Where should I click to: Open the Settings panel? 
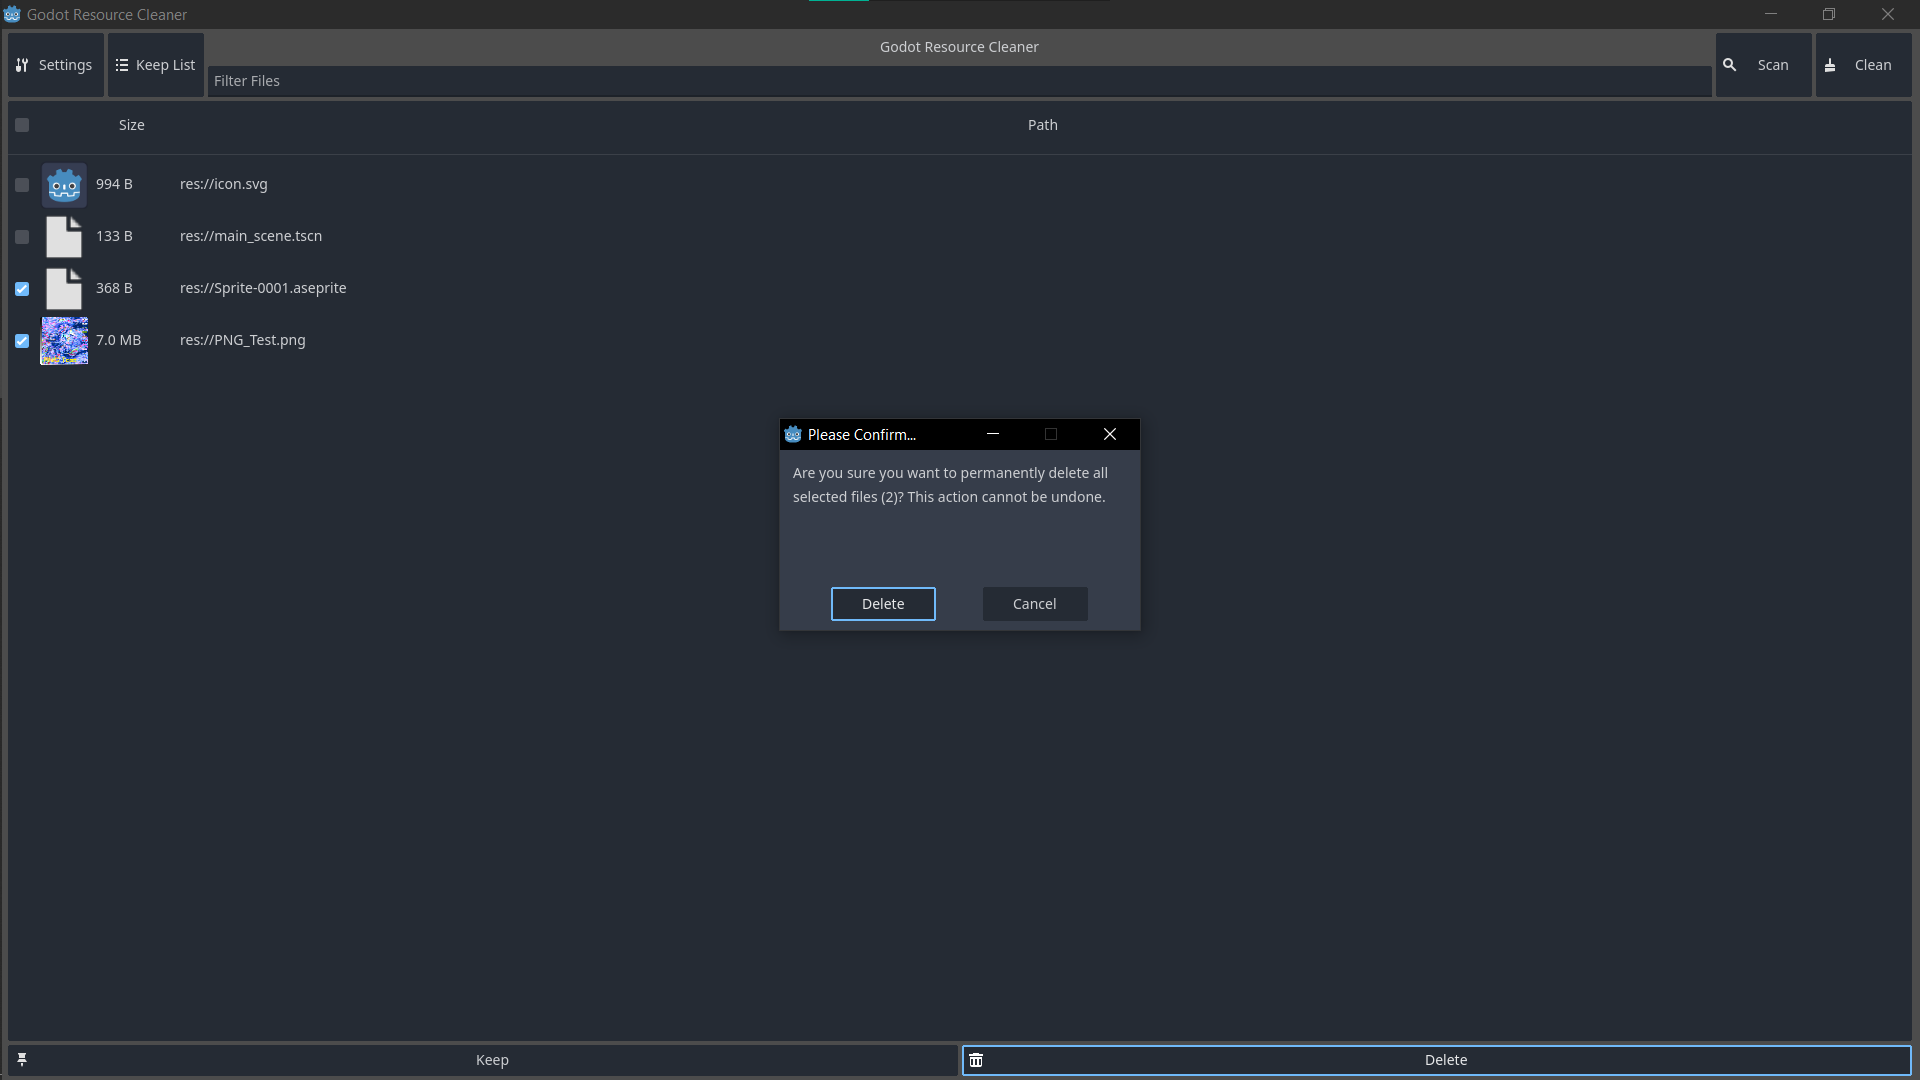(x=55, y=65)
